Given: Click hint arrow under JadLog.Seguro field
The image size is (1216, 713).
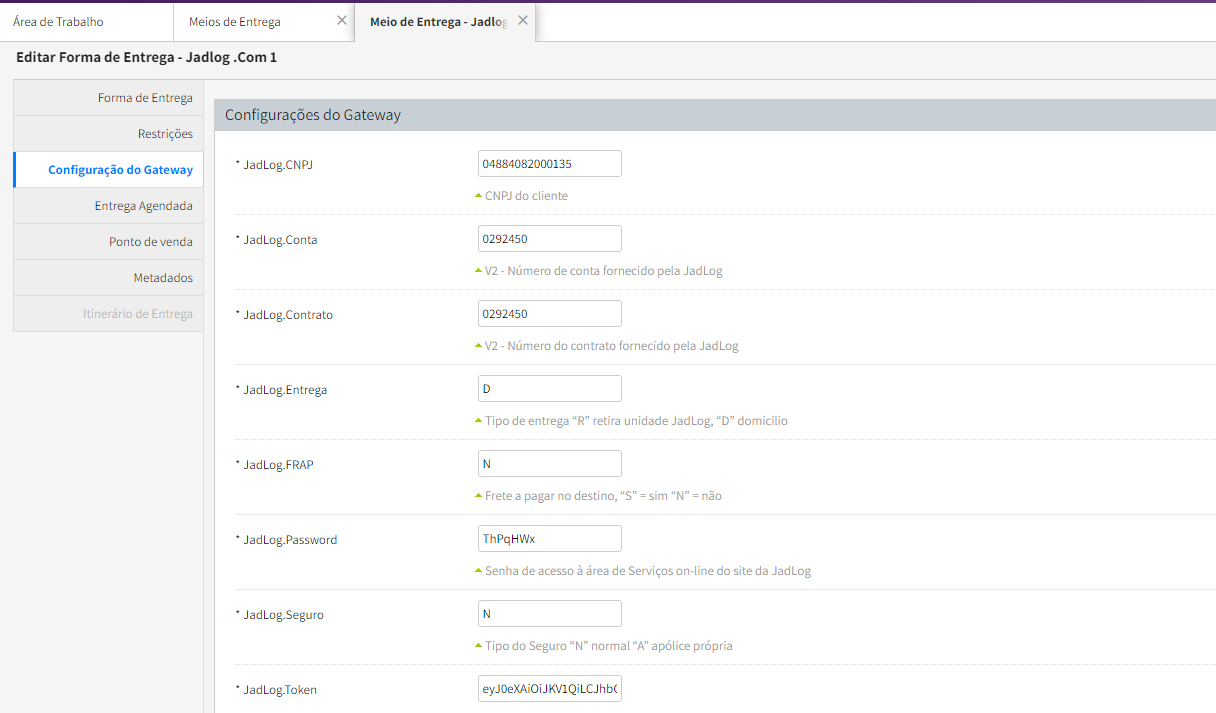Looking at the screenshot, I should coord(478,646).
